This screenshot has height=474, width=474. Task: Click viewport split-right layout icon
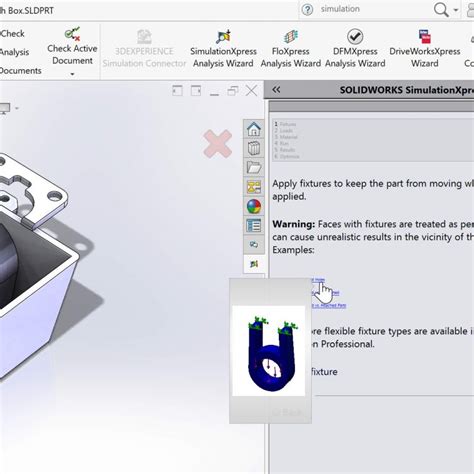pos(196,91)
